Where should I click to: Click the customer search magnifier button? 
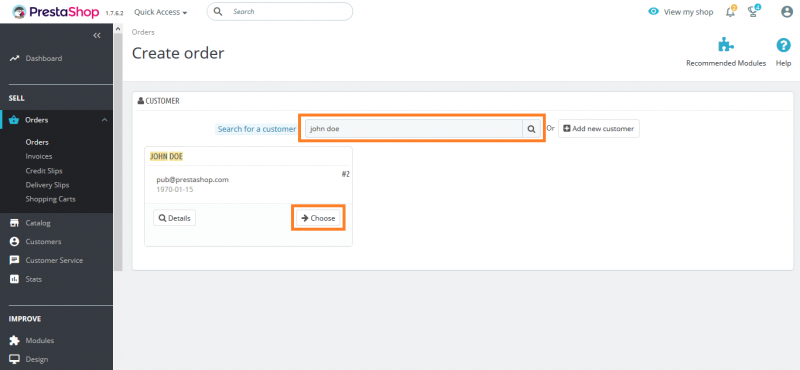point(531,129)
